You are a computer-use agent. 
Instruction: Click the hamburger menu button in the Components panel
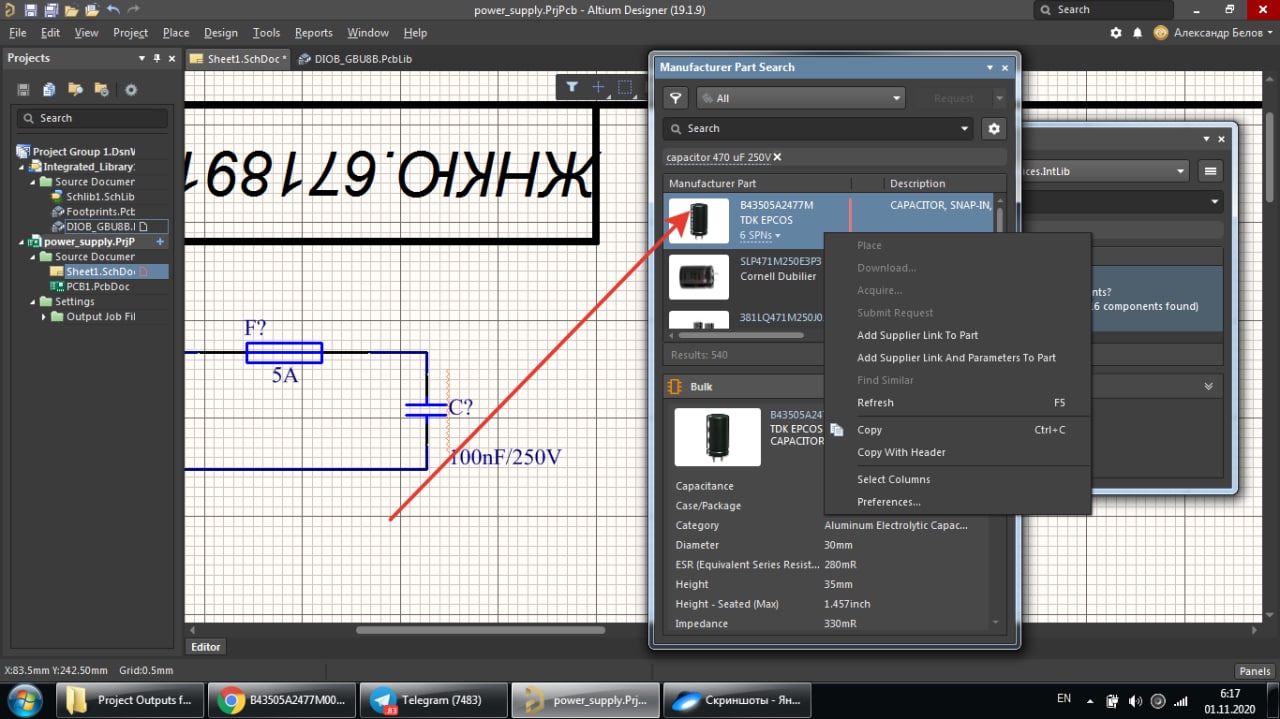point(1211,171)
